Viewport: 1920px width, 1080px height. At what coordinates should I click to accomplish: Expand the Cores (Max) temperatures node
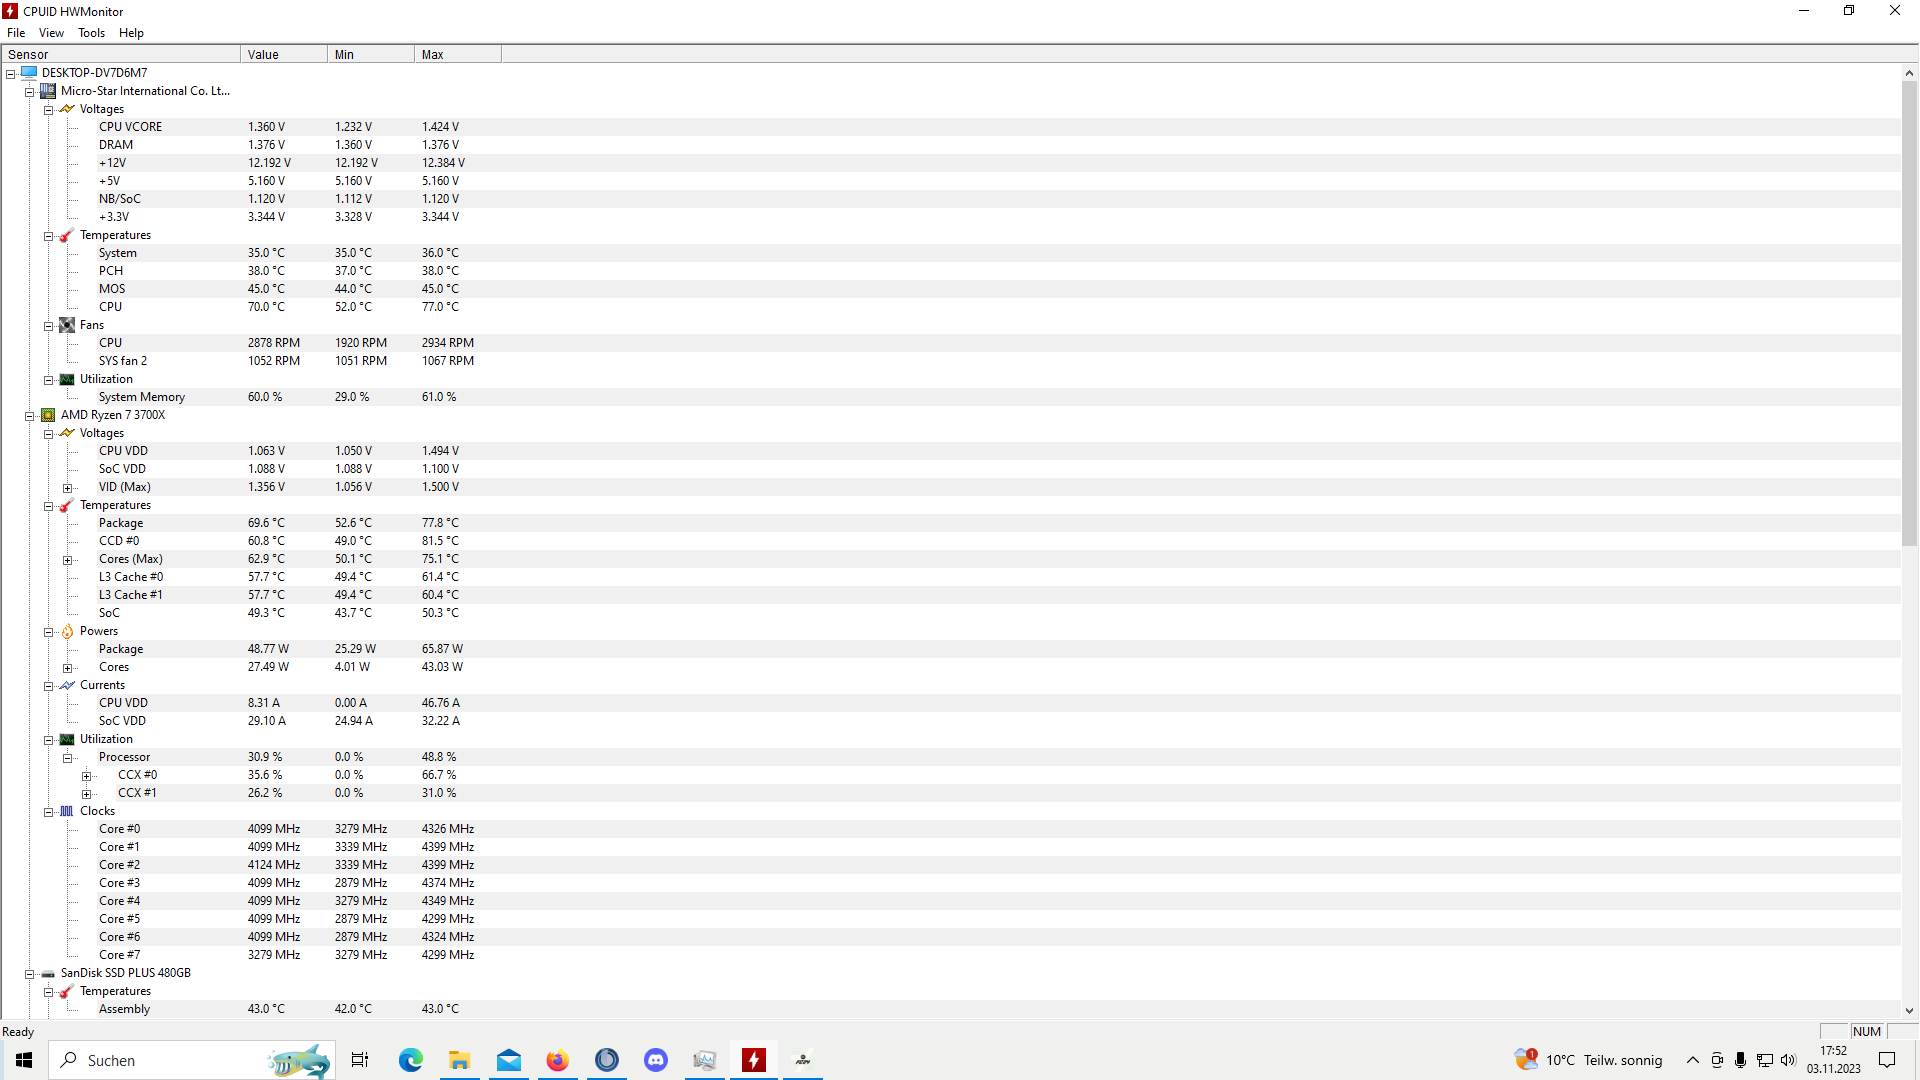[x=68, y=560]
